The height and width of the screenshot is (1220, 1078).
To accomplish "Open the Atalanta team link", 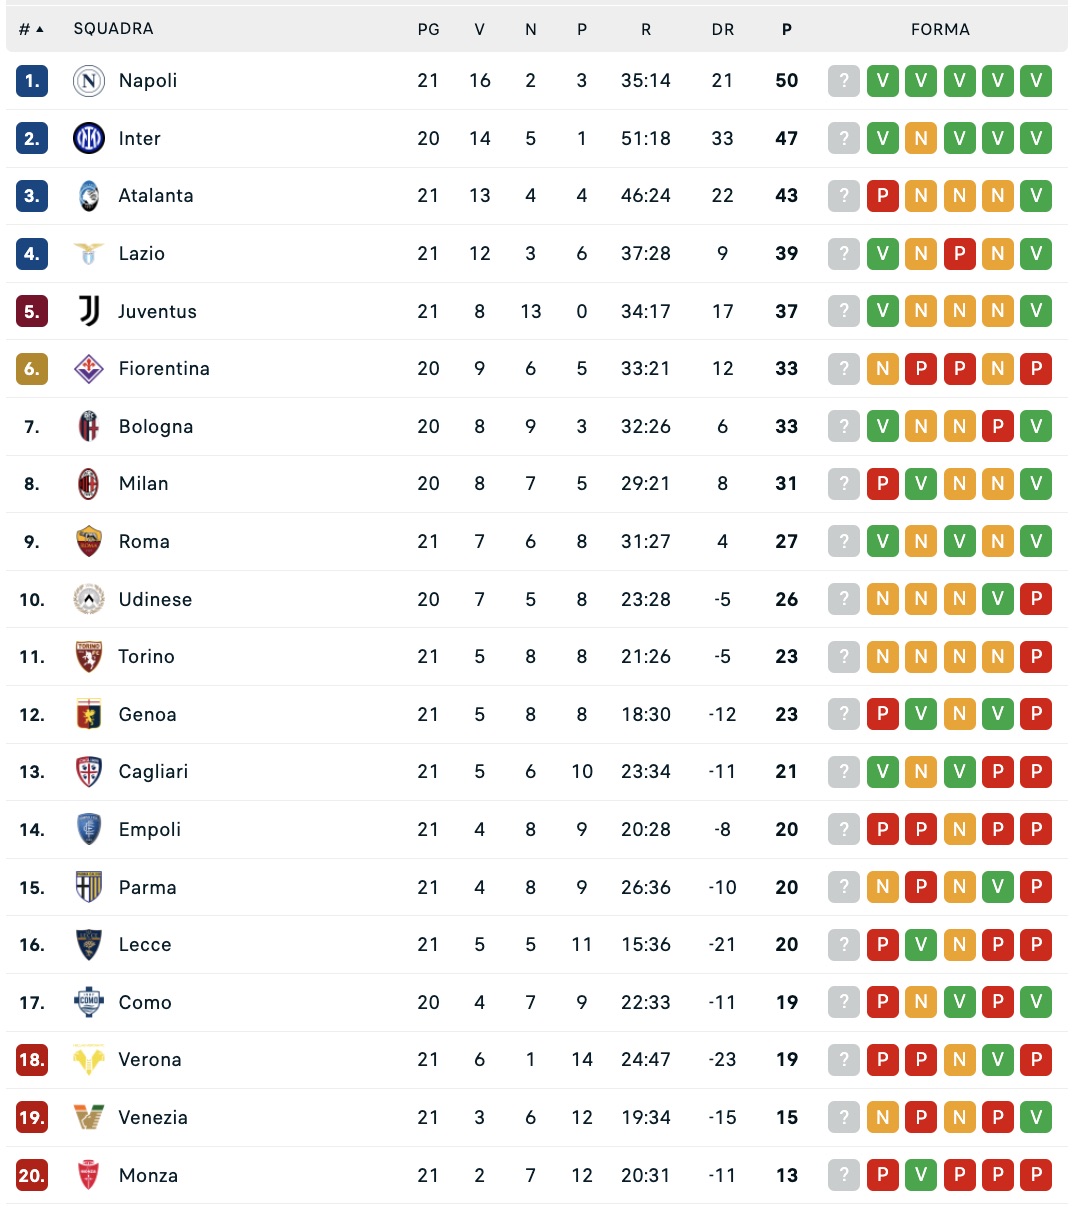I will 155,196.
